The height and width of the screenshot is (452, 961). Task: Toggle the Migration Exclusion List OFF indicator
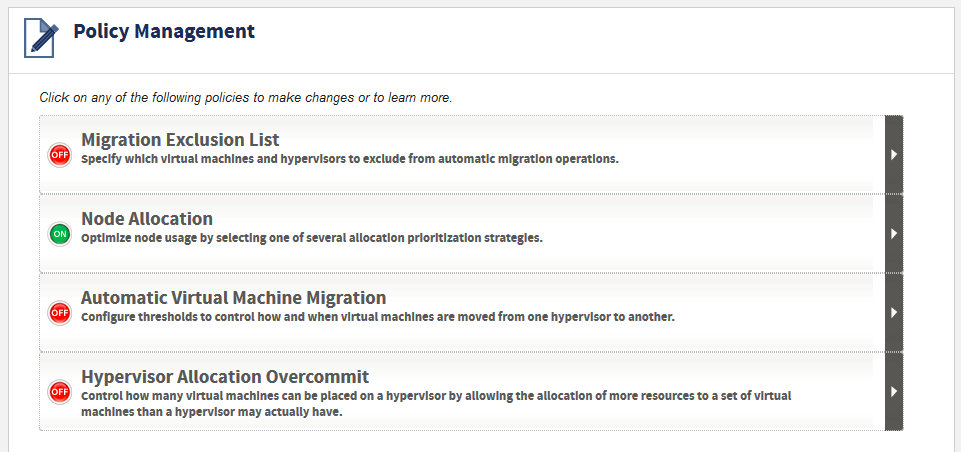click(59, 155)
